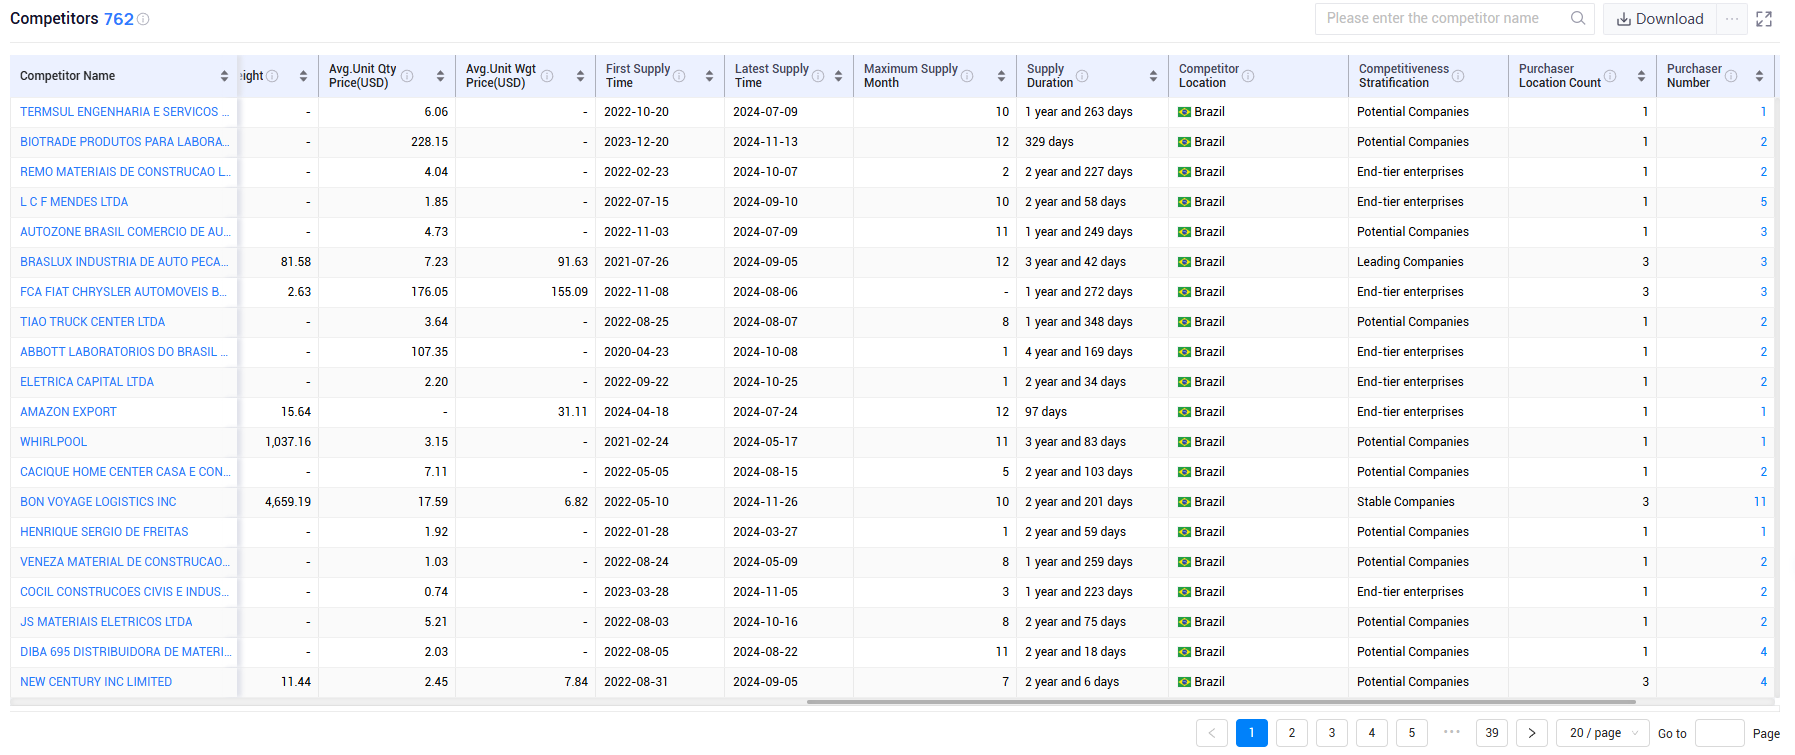Screen dimensions: 1795x755
Task: Sort by Purchaser Location Count
Action: pyautogui.click(x=1641, y=76)
